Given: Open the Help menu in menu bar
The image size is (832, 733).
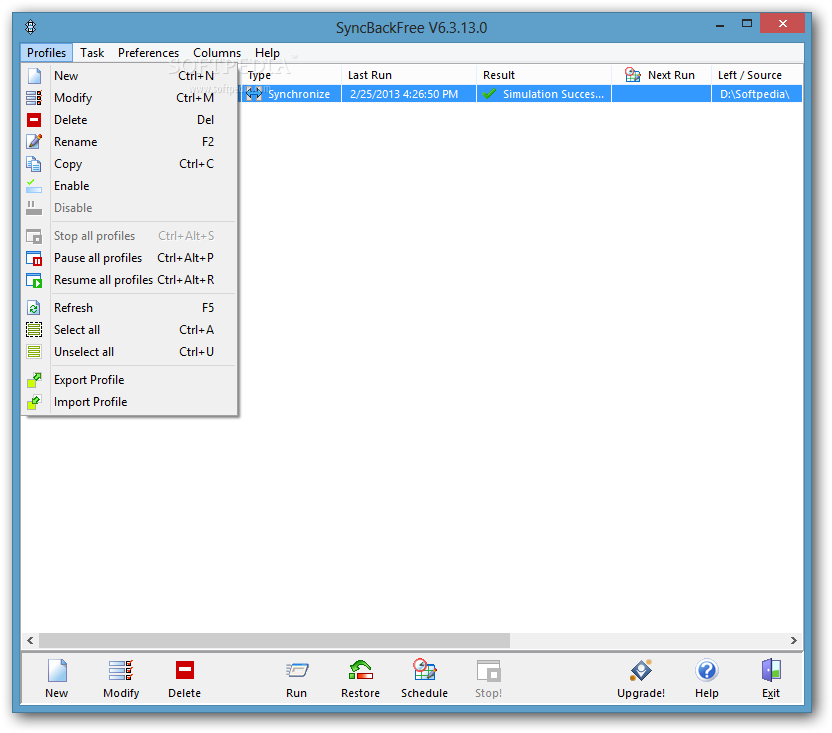Looking at the screenshot, I should click(267, 53).
